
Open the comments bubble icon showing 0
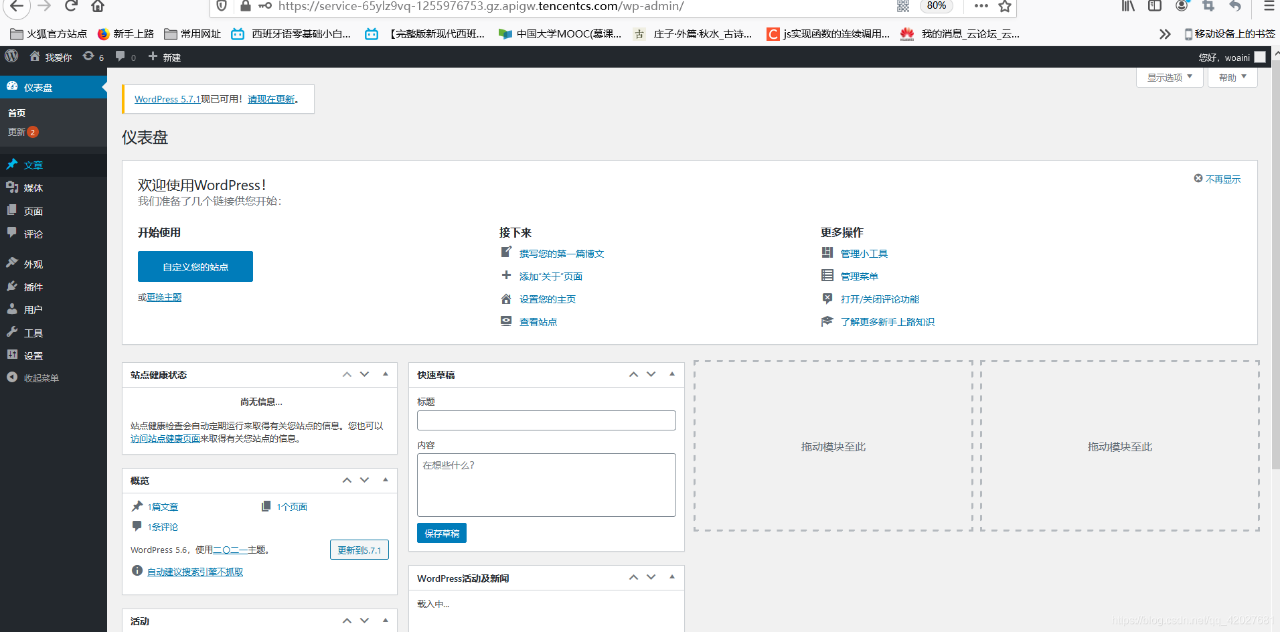(121, 57)
